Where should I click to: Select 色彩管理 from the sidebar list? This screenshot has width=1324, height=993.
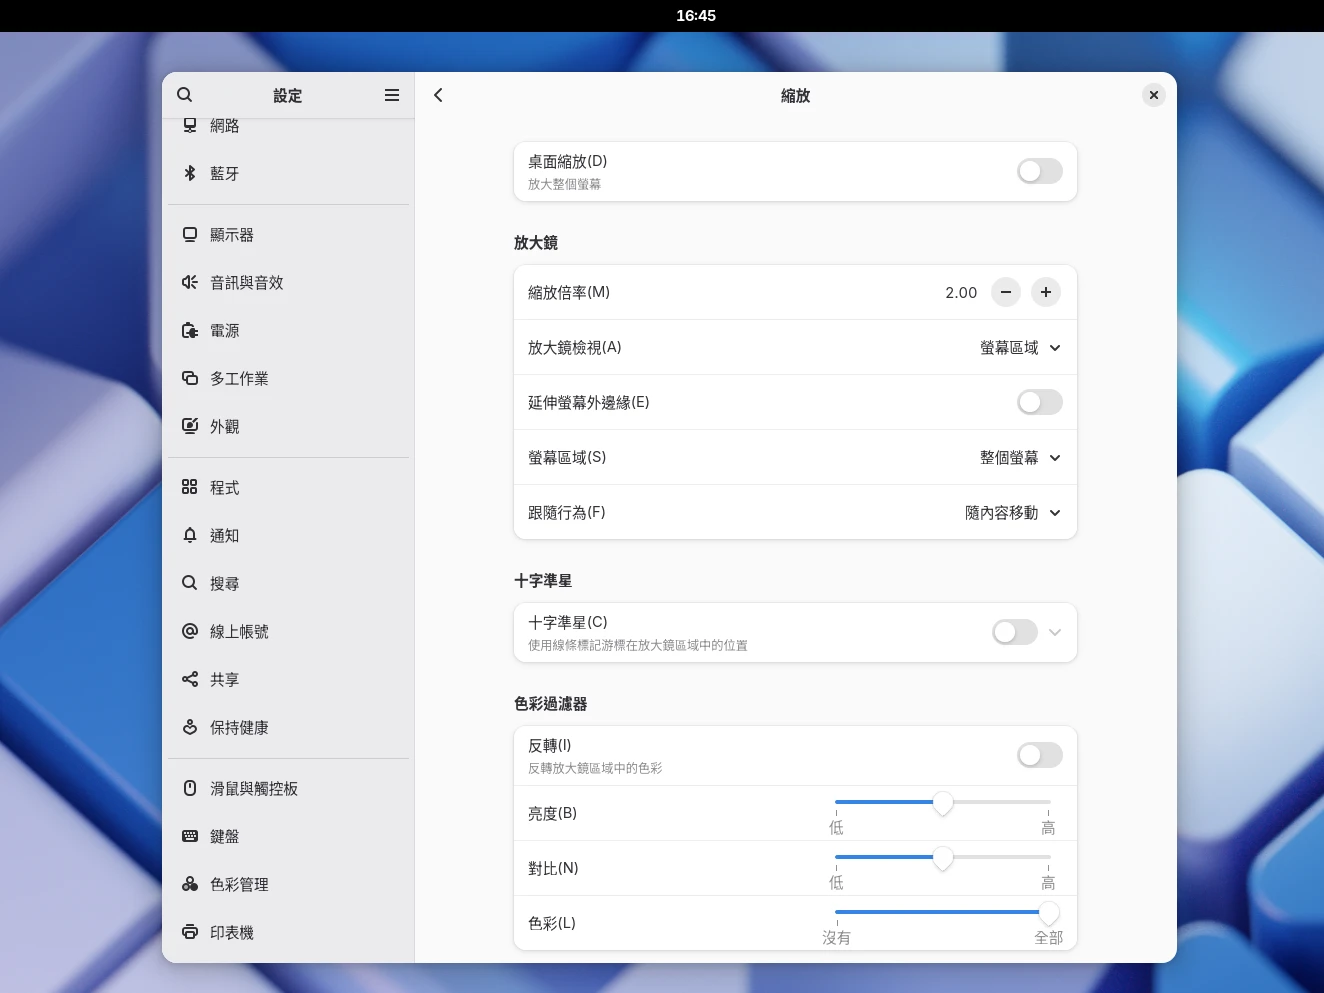tap(238, 884)
